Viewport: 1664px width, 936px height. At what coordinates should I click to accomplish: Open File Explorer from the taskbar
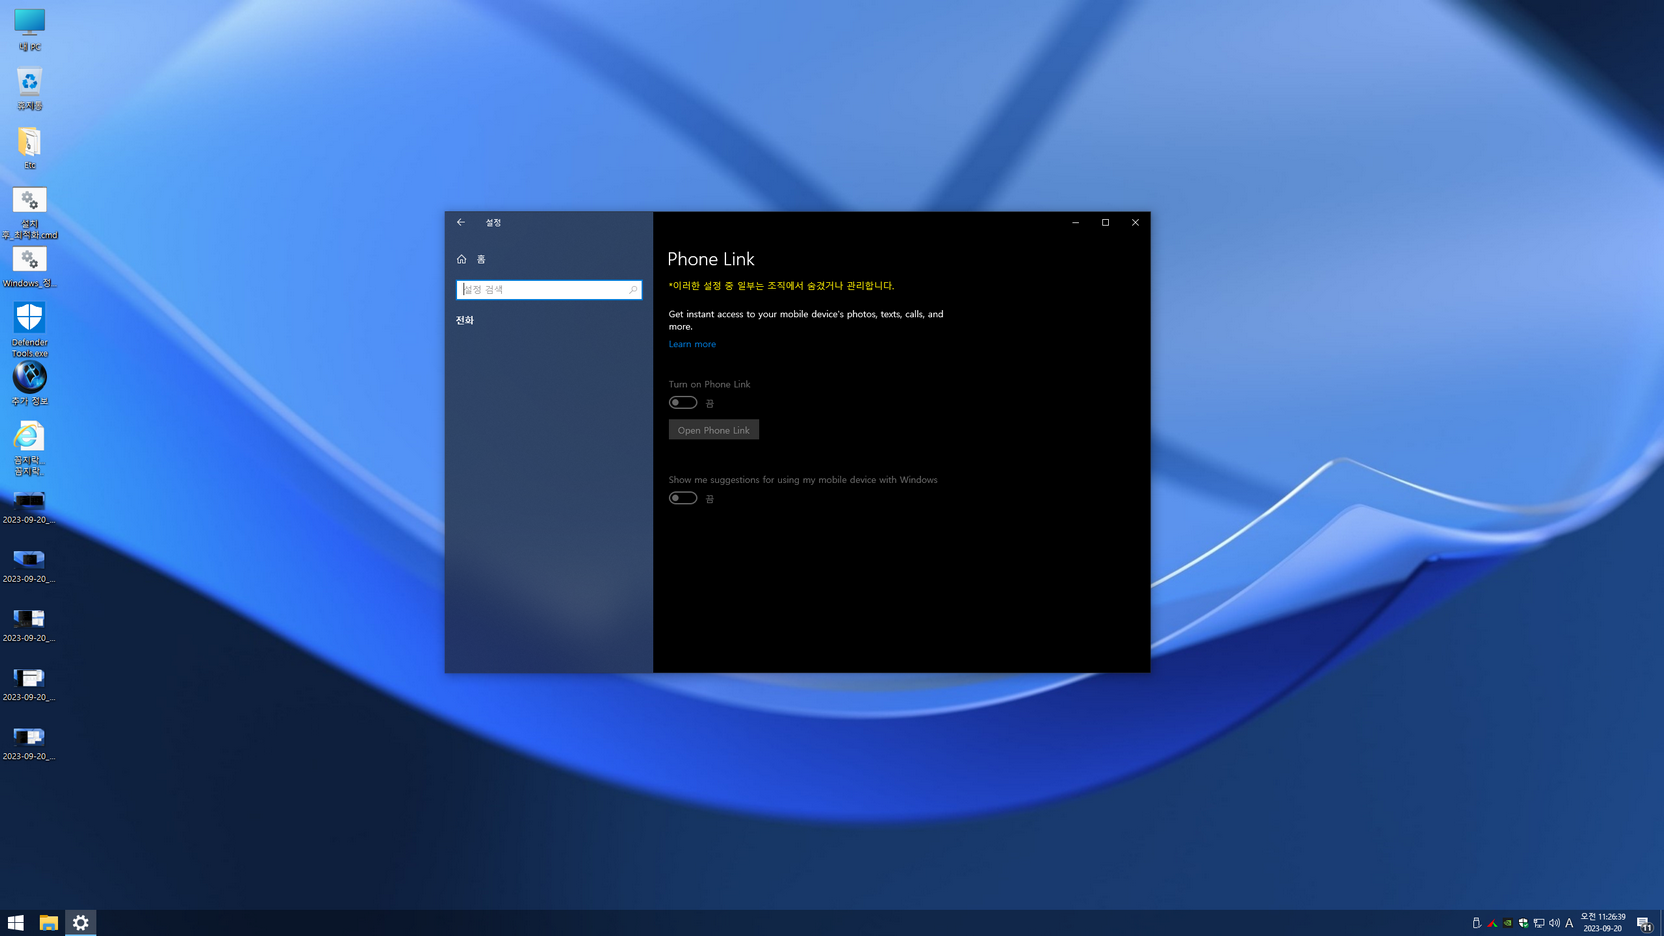coord(48,923)
